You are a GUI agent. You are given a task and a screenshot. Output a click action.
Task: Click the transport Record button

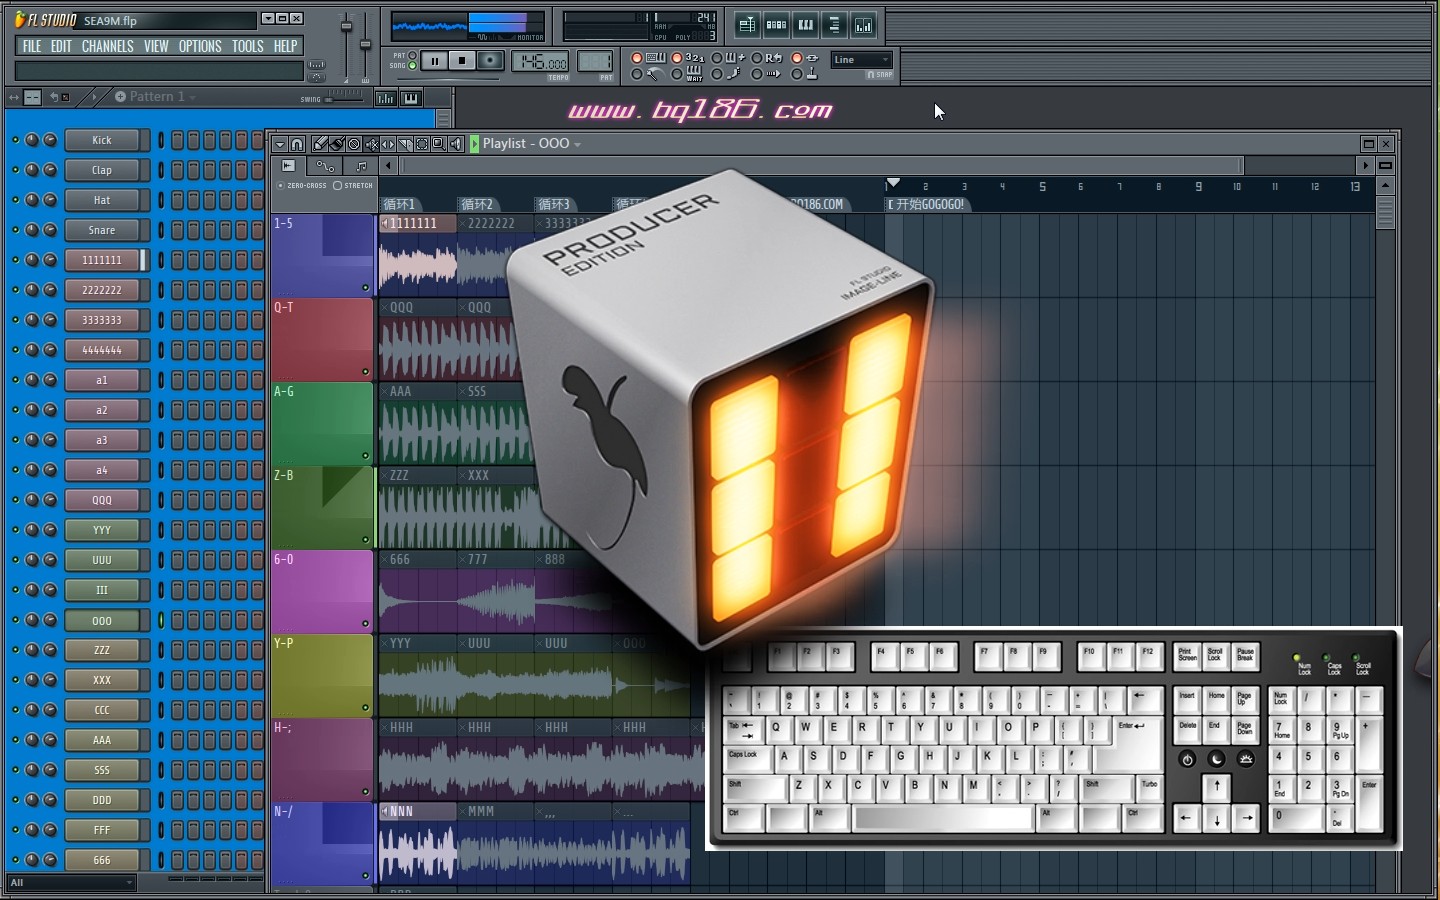490,60
